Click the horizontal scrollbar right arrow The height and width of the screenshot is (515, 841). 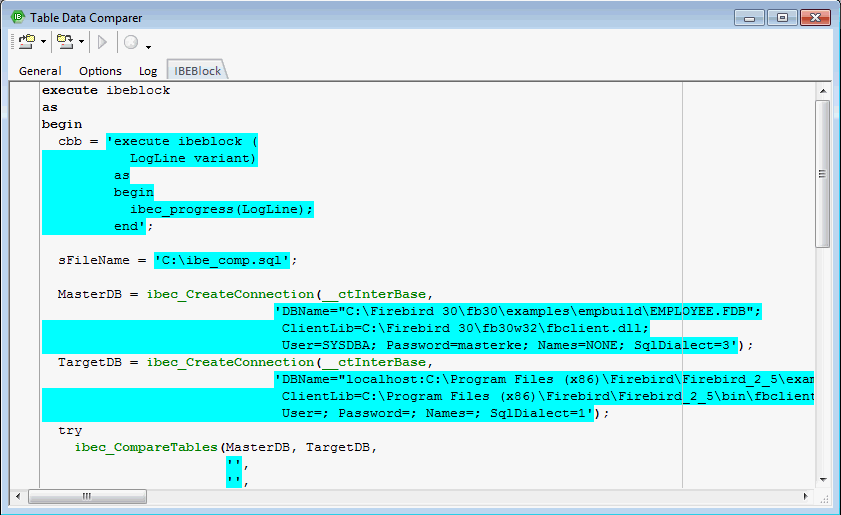pos(806,496)
